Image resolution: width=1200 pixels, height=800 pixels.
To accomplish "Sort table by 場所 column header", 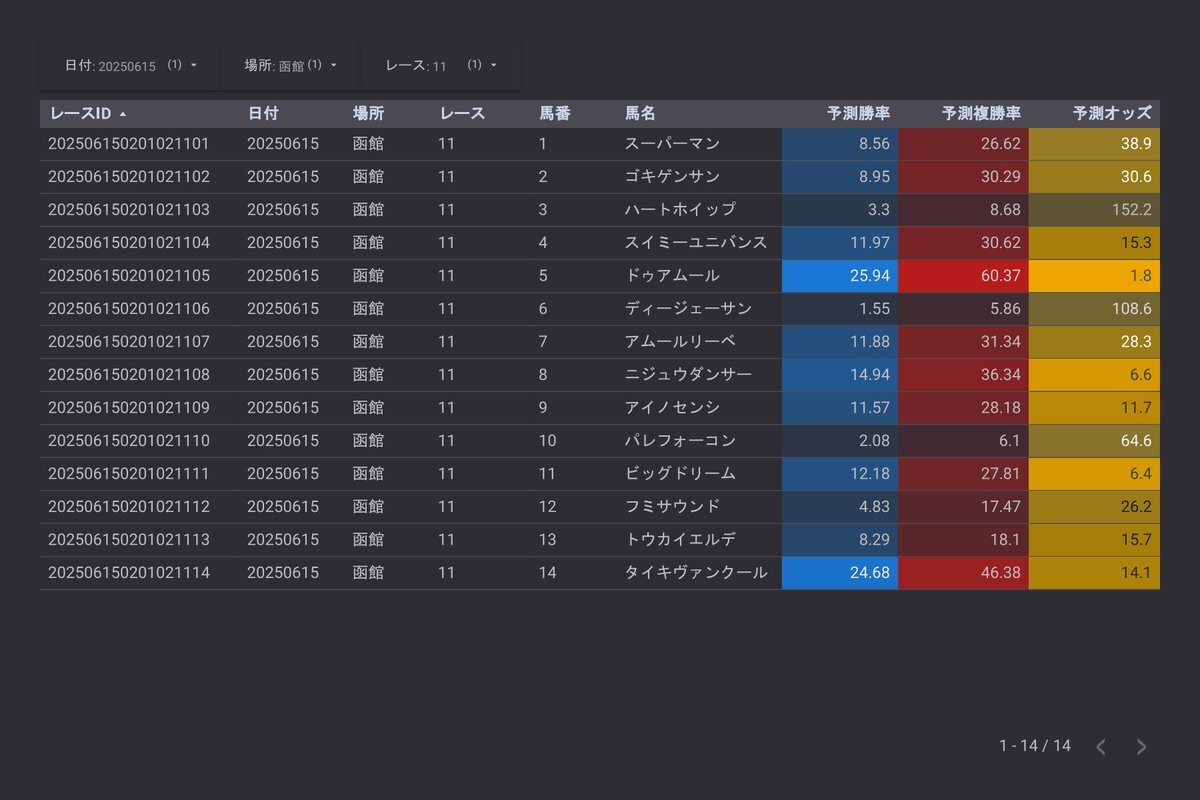I will [368, 114].
